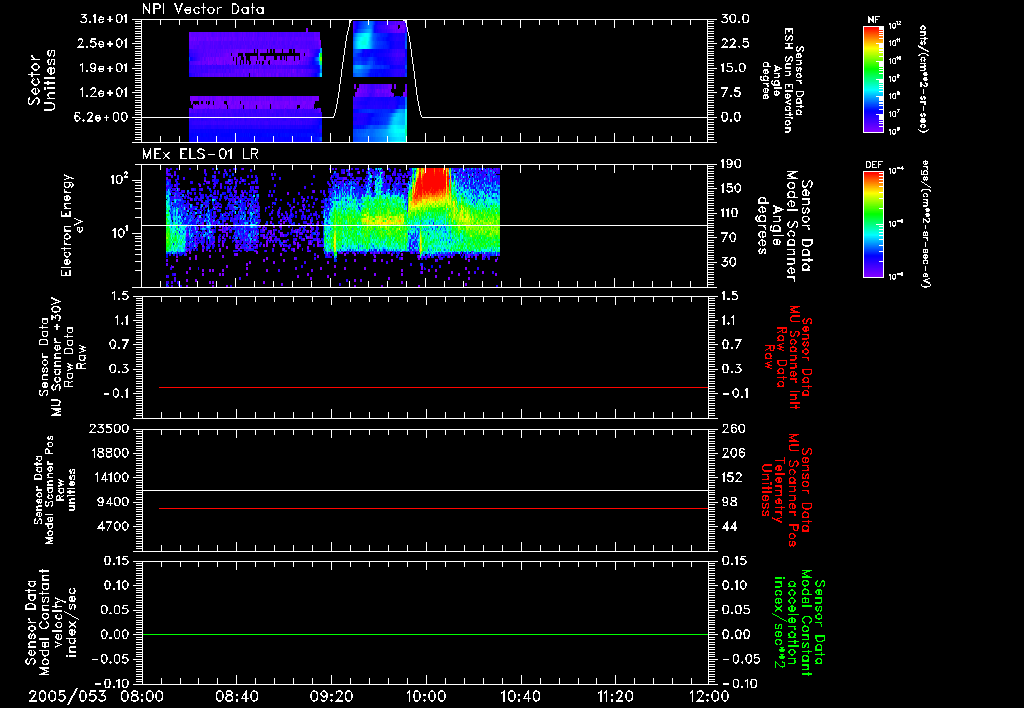Click the '4700' scanner position tick value
The image size is (1024, 708).
pyautogui.click(x=112, y=526)
